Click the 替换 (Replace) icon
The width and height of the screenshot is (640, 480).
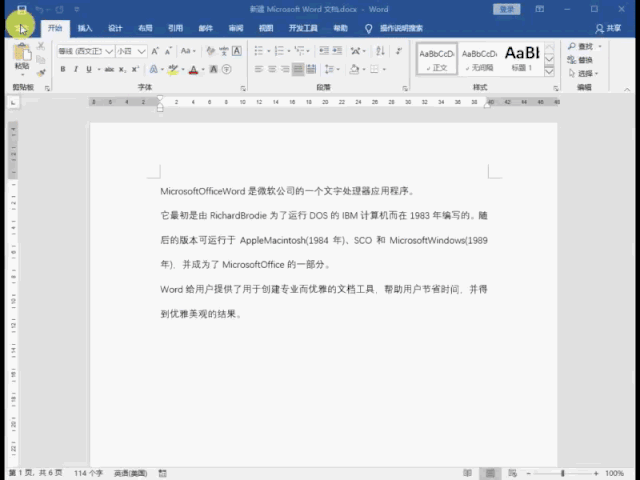[x=584, y=59]
